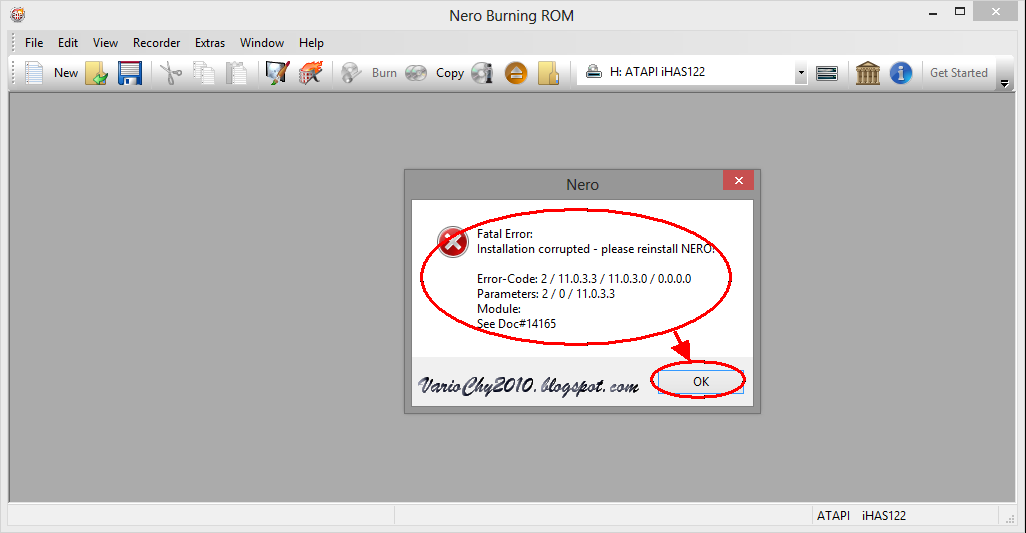Open the cover designer pencil icon
The image size is (1026, 533).
point(277,73)
